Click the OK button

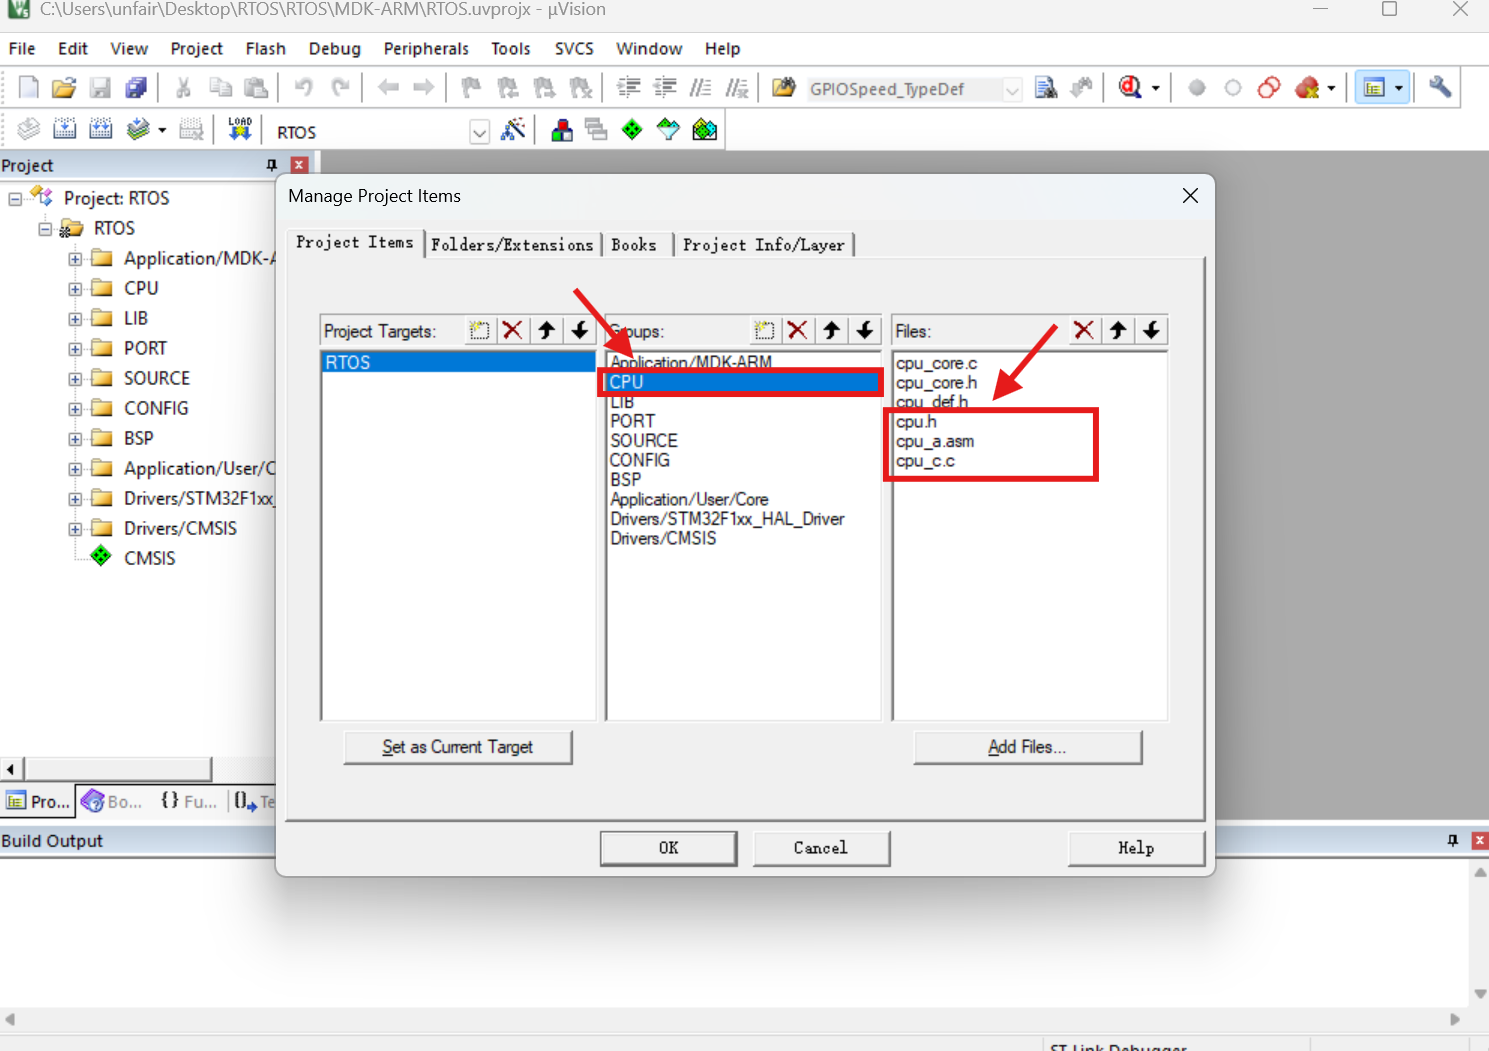pyautogui.click(x=669, y=848)
